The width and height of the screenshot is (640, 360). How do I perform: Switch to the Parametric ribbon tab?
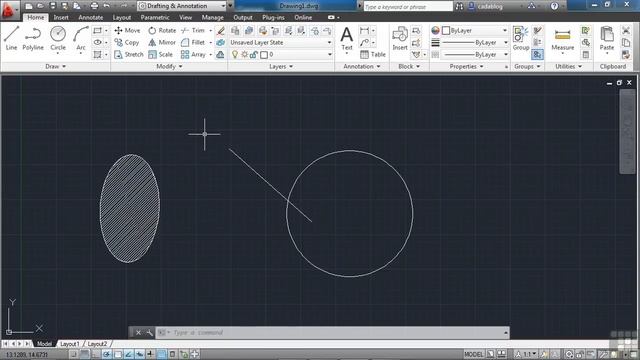pos(155,18)
